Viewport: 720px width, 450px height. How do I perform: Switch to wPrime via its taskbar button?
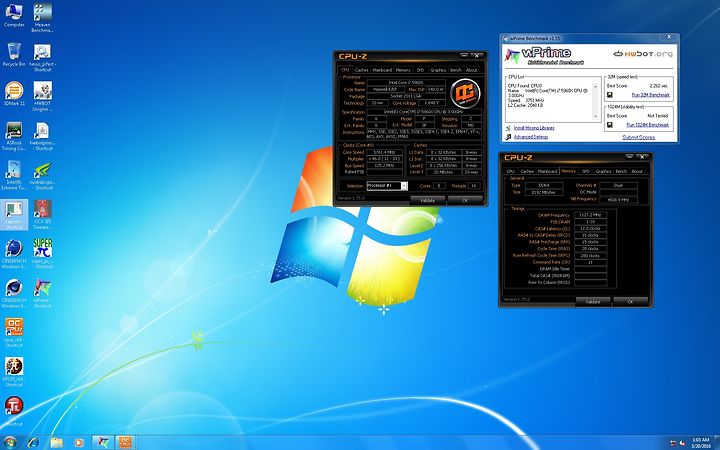(x=103, y=443)
